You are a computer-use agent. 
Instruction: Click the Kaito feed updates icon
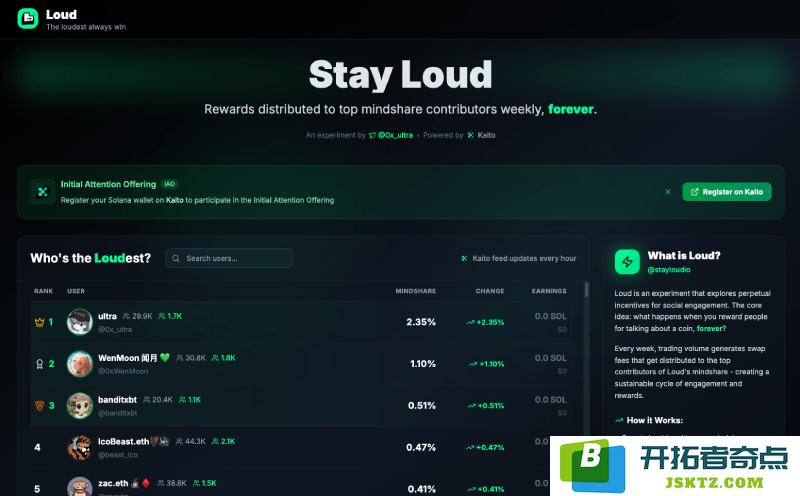pos(464,258)
